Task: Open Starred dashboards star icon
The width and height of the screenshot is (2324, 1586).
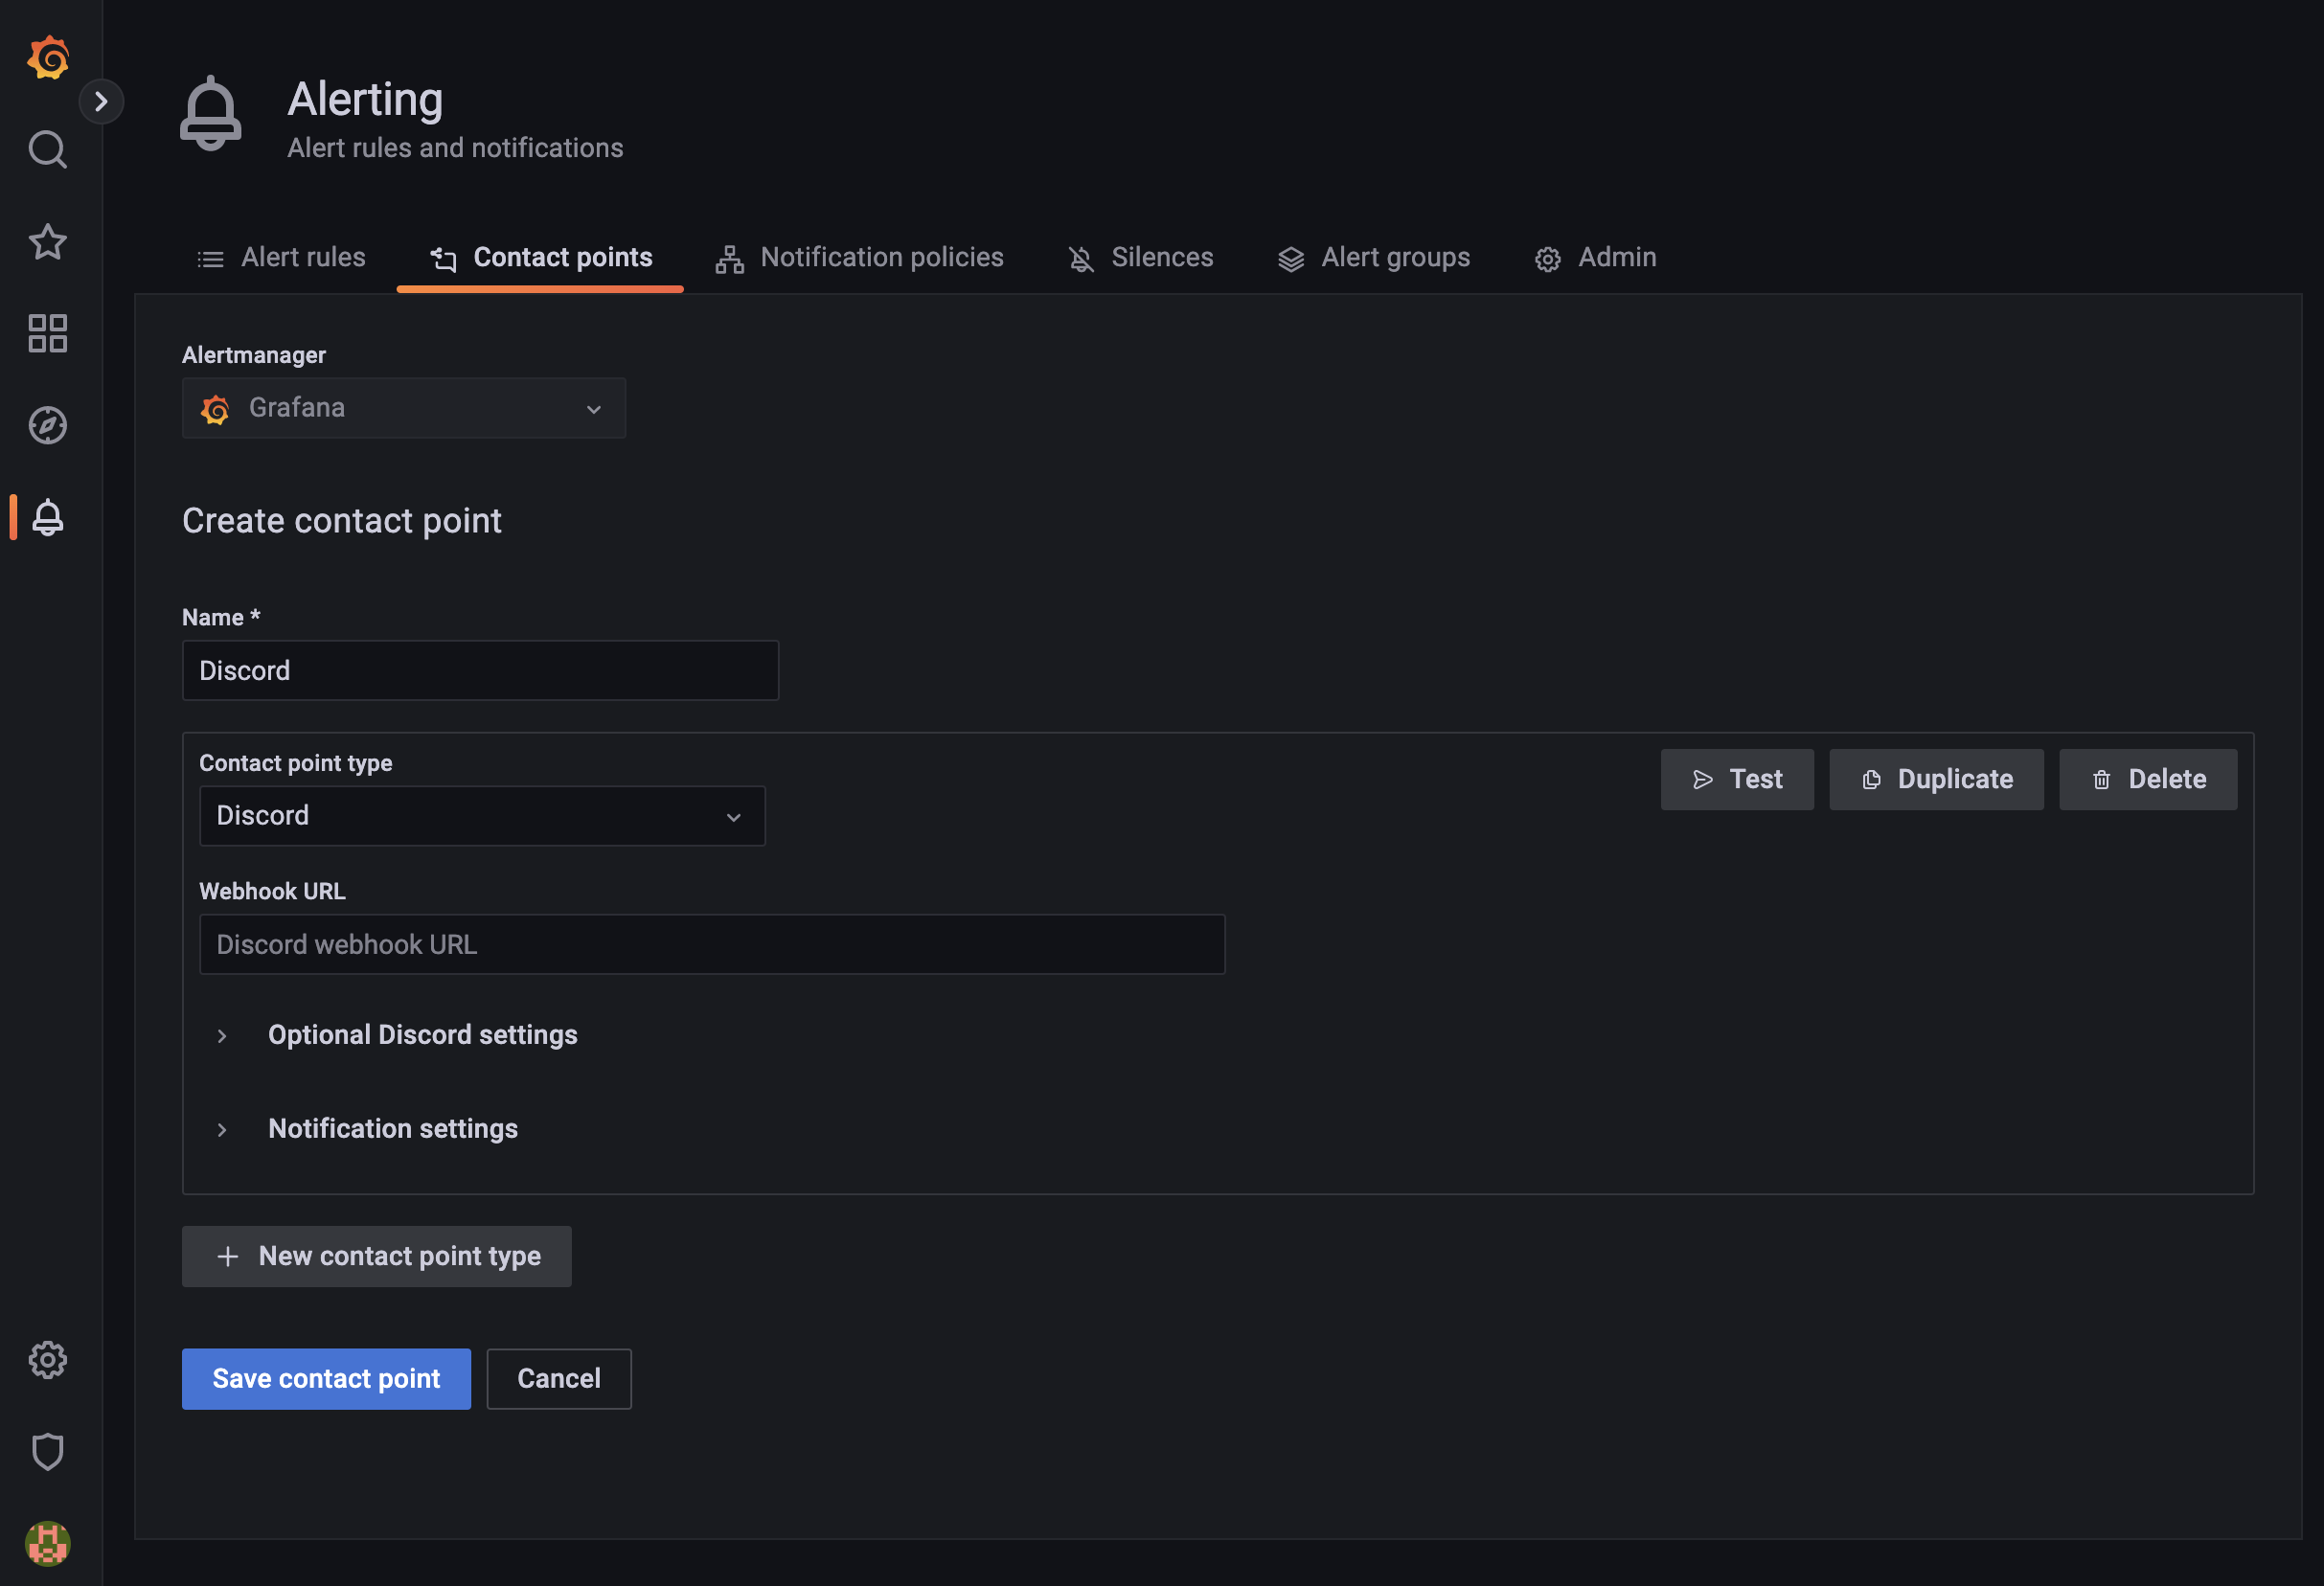Action: (x=47, y=242)
